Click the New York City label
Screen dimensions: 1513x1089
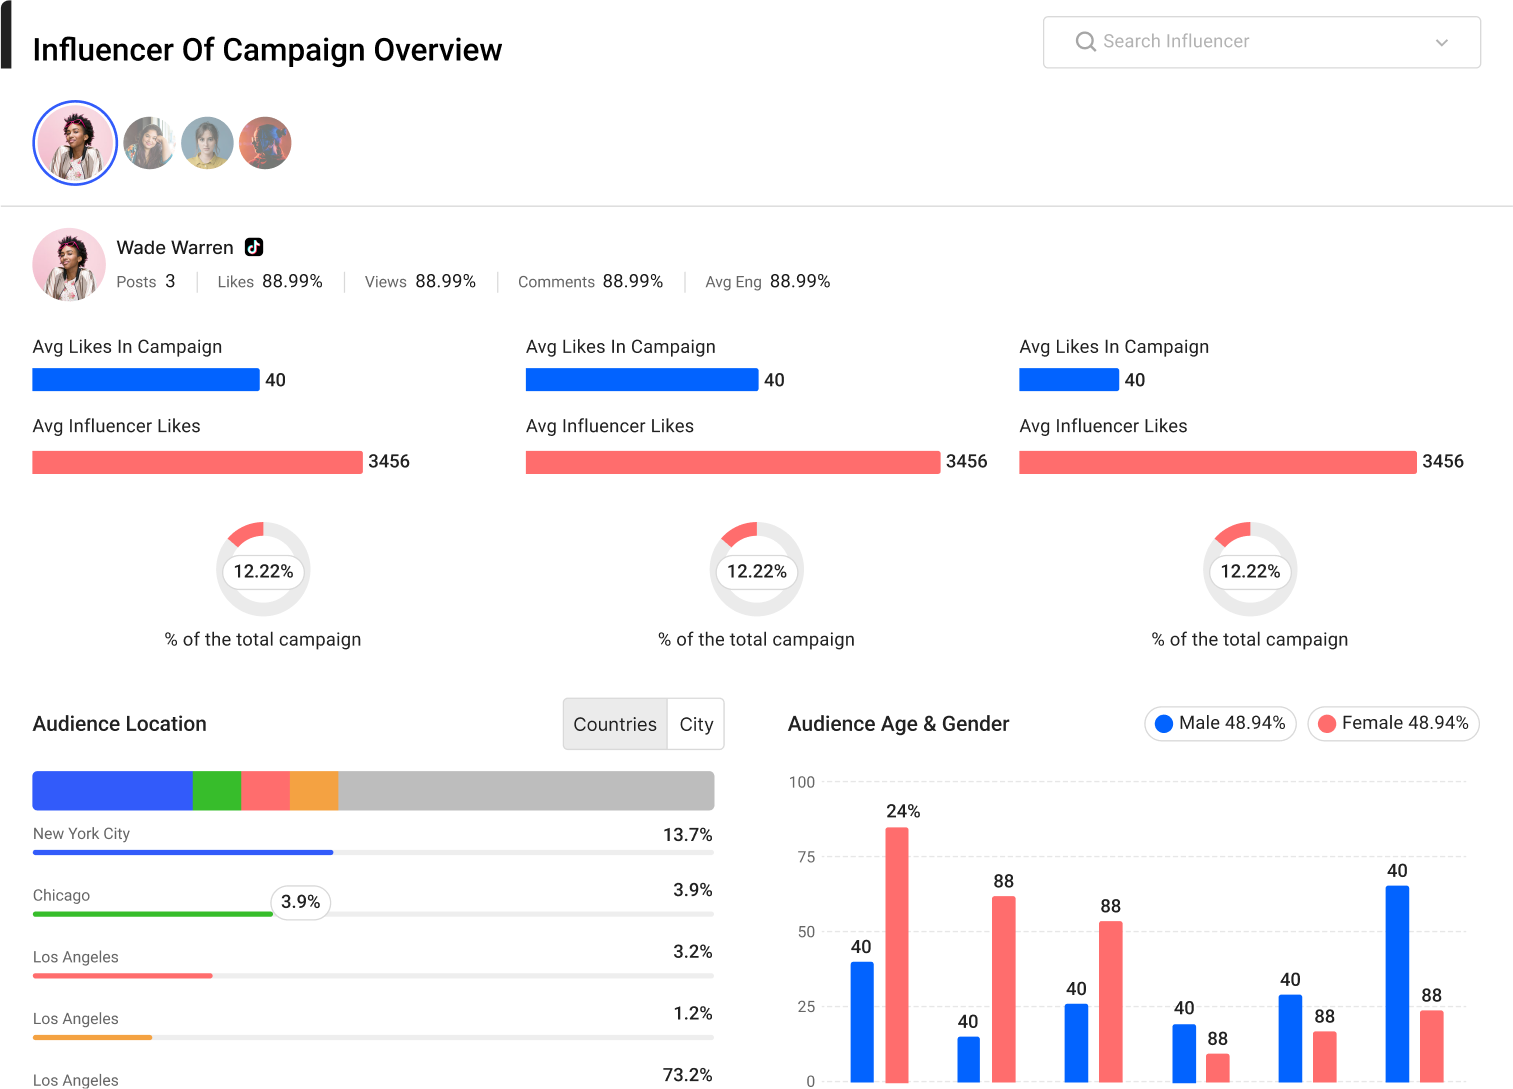tap(81, 834)
